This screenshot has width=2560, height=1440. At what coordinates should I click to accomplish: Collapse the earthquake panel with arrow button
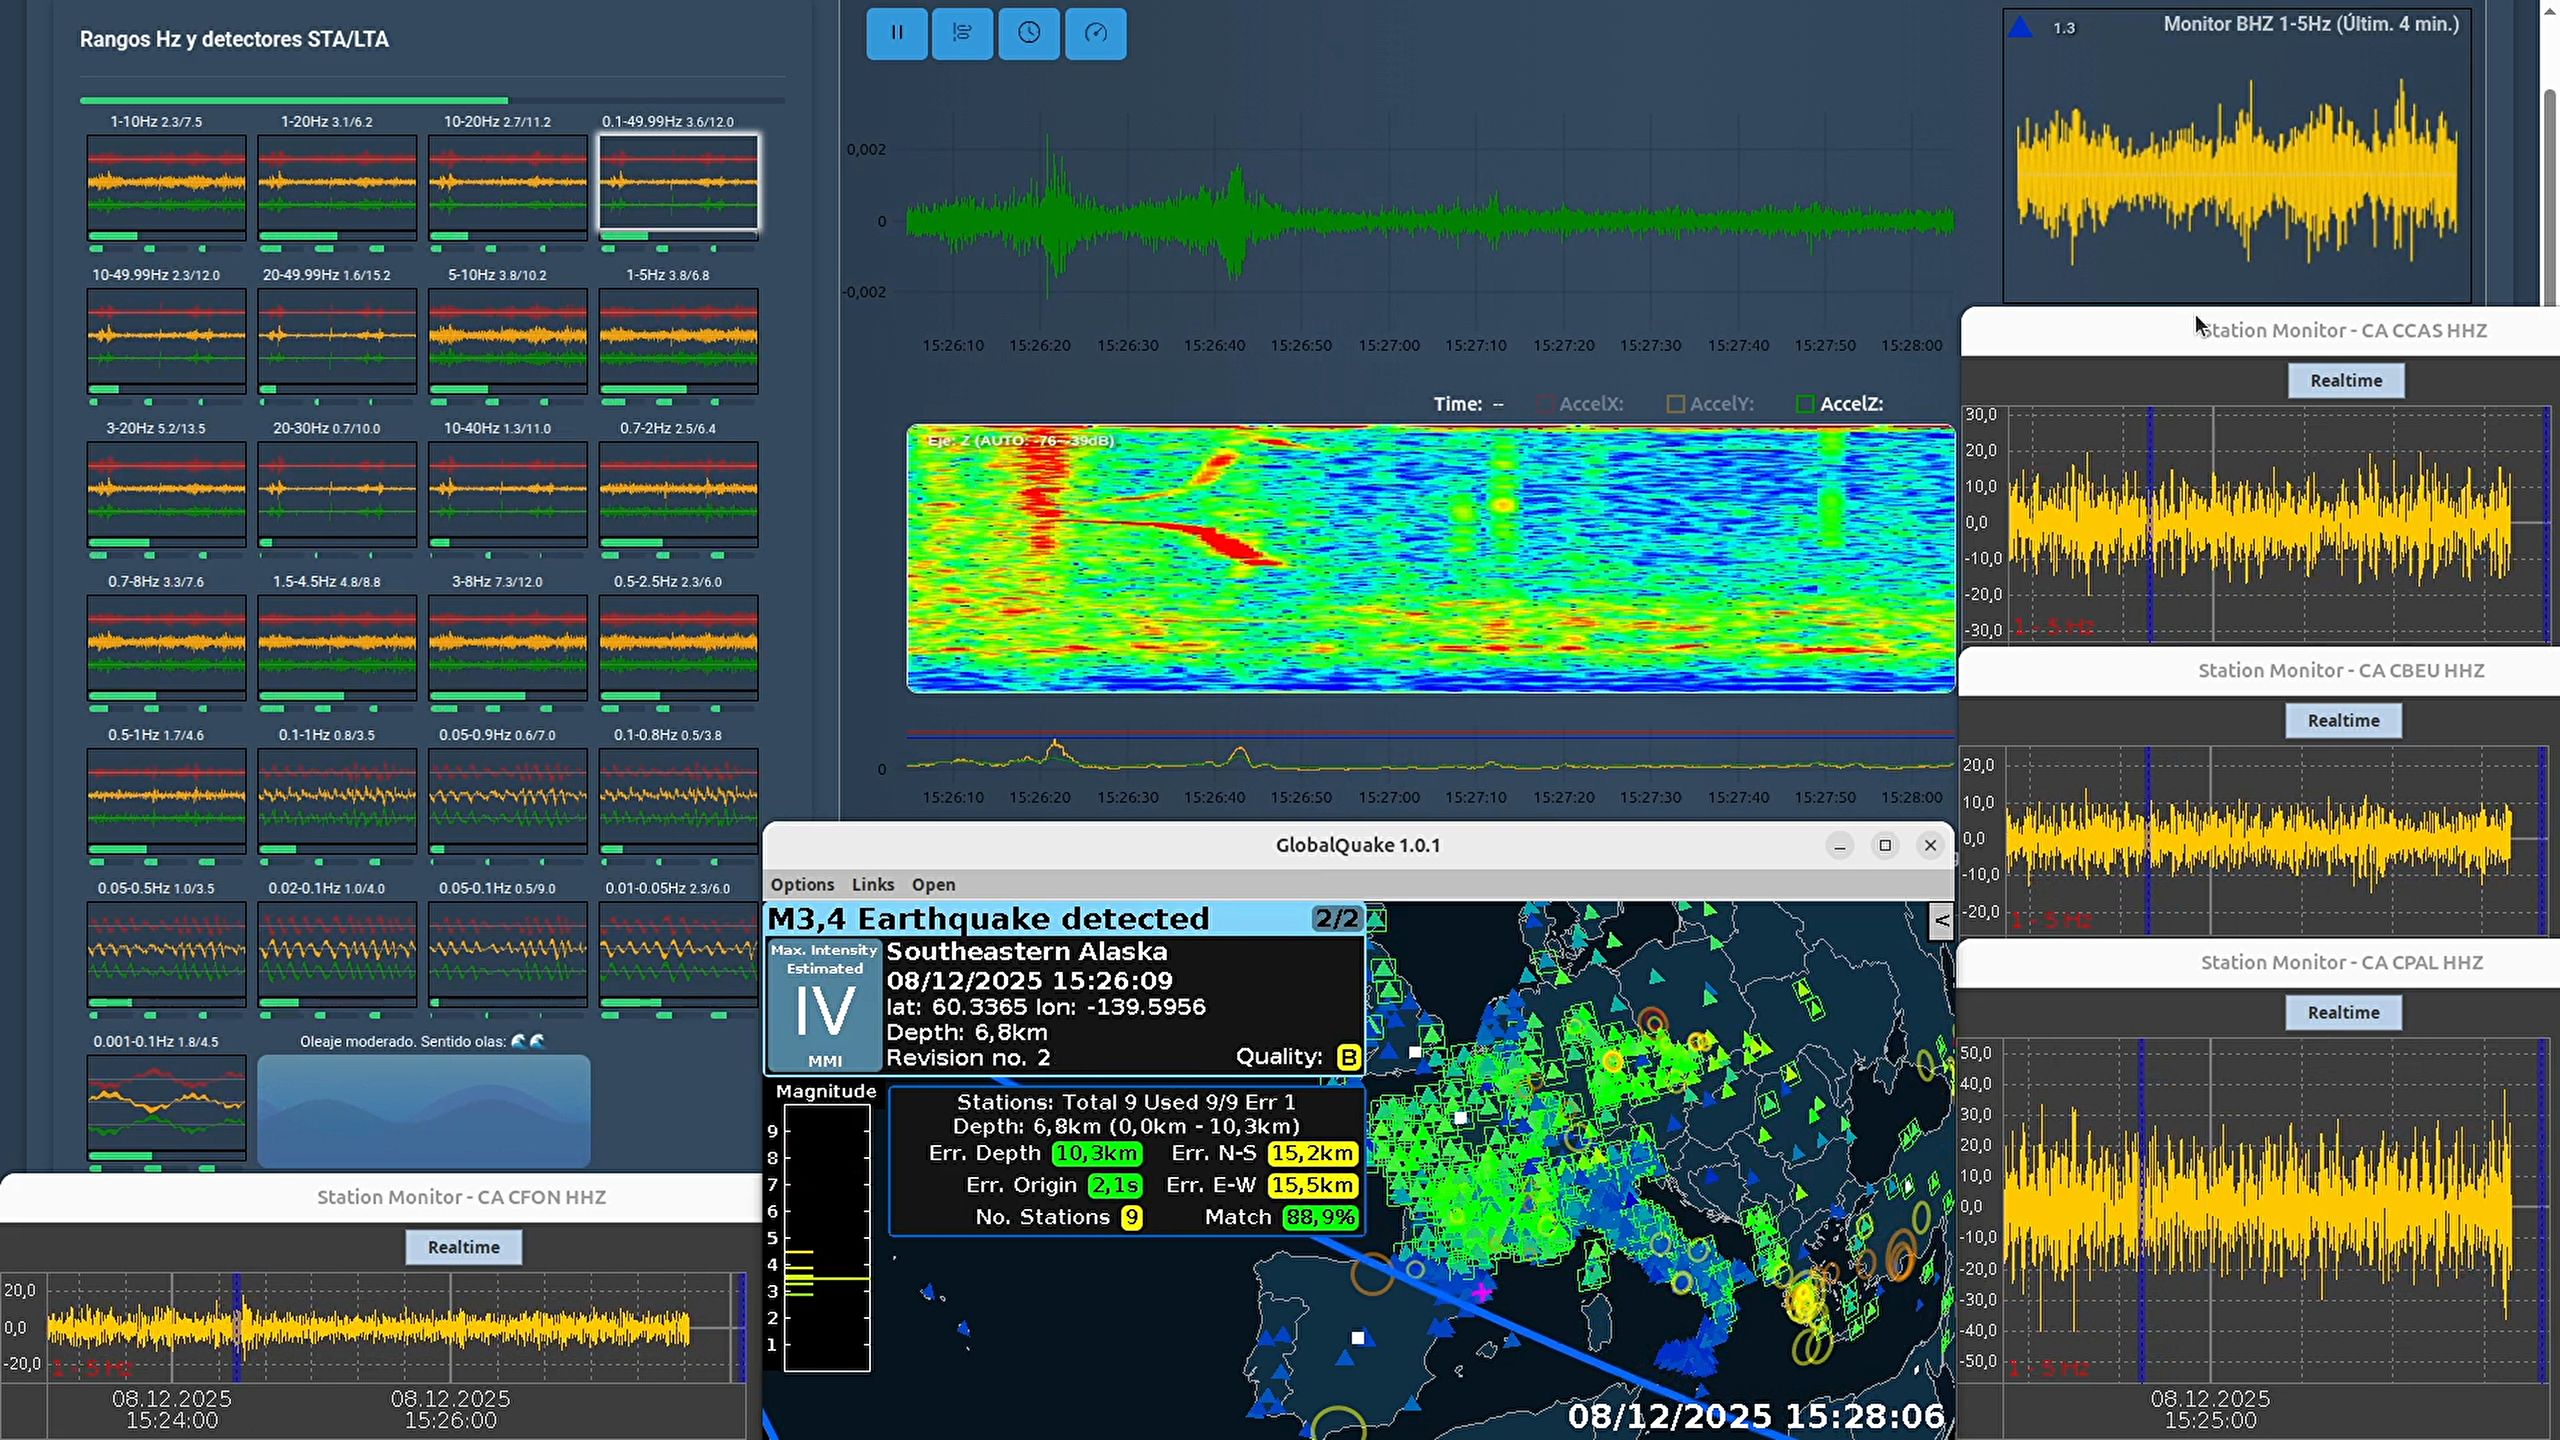click(x=1940, y=921)
